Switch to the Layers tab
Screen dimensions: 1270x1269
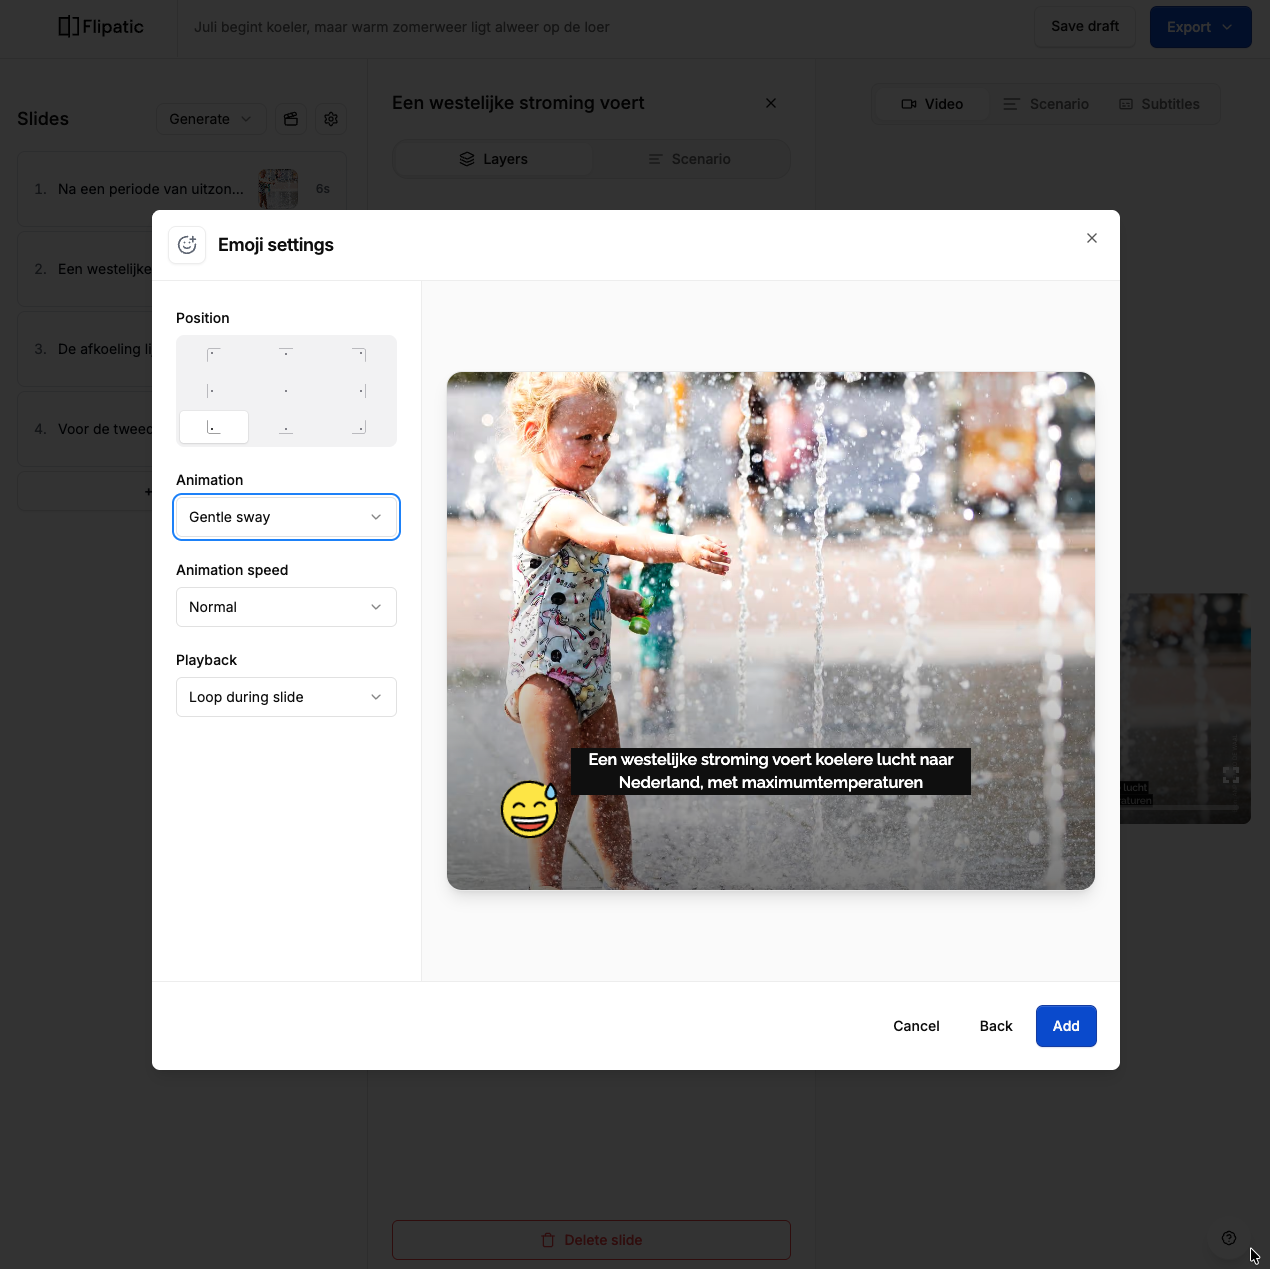pyautogui.click(x=493, y=159)
